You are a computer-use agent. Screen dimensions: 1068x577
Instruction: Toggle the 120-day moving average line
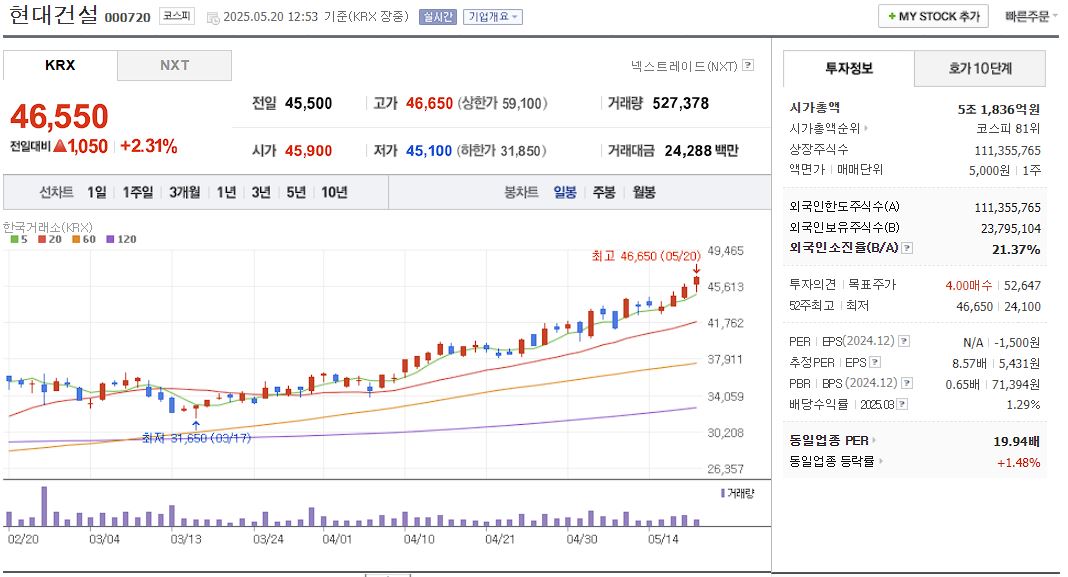(118, 239)
